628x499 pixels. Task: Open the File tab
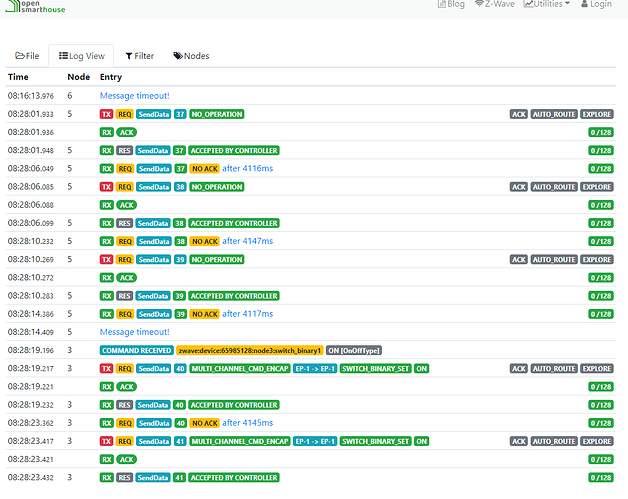[x=27, y=56]
